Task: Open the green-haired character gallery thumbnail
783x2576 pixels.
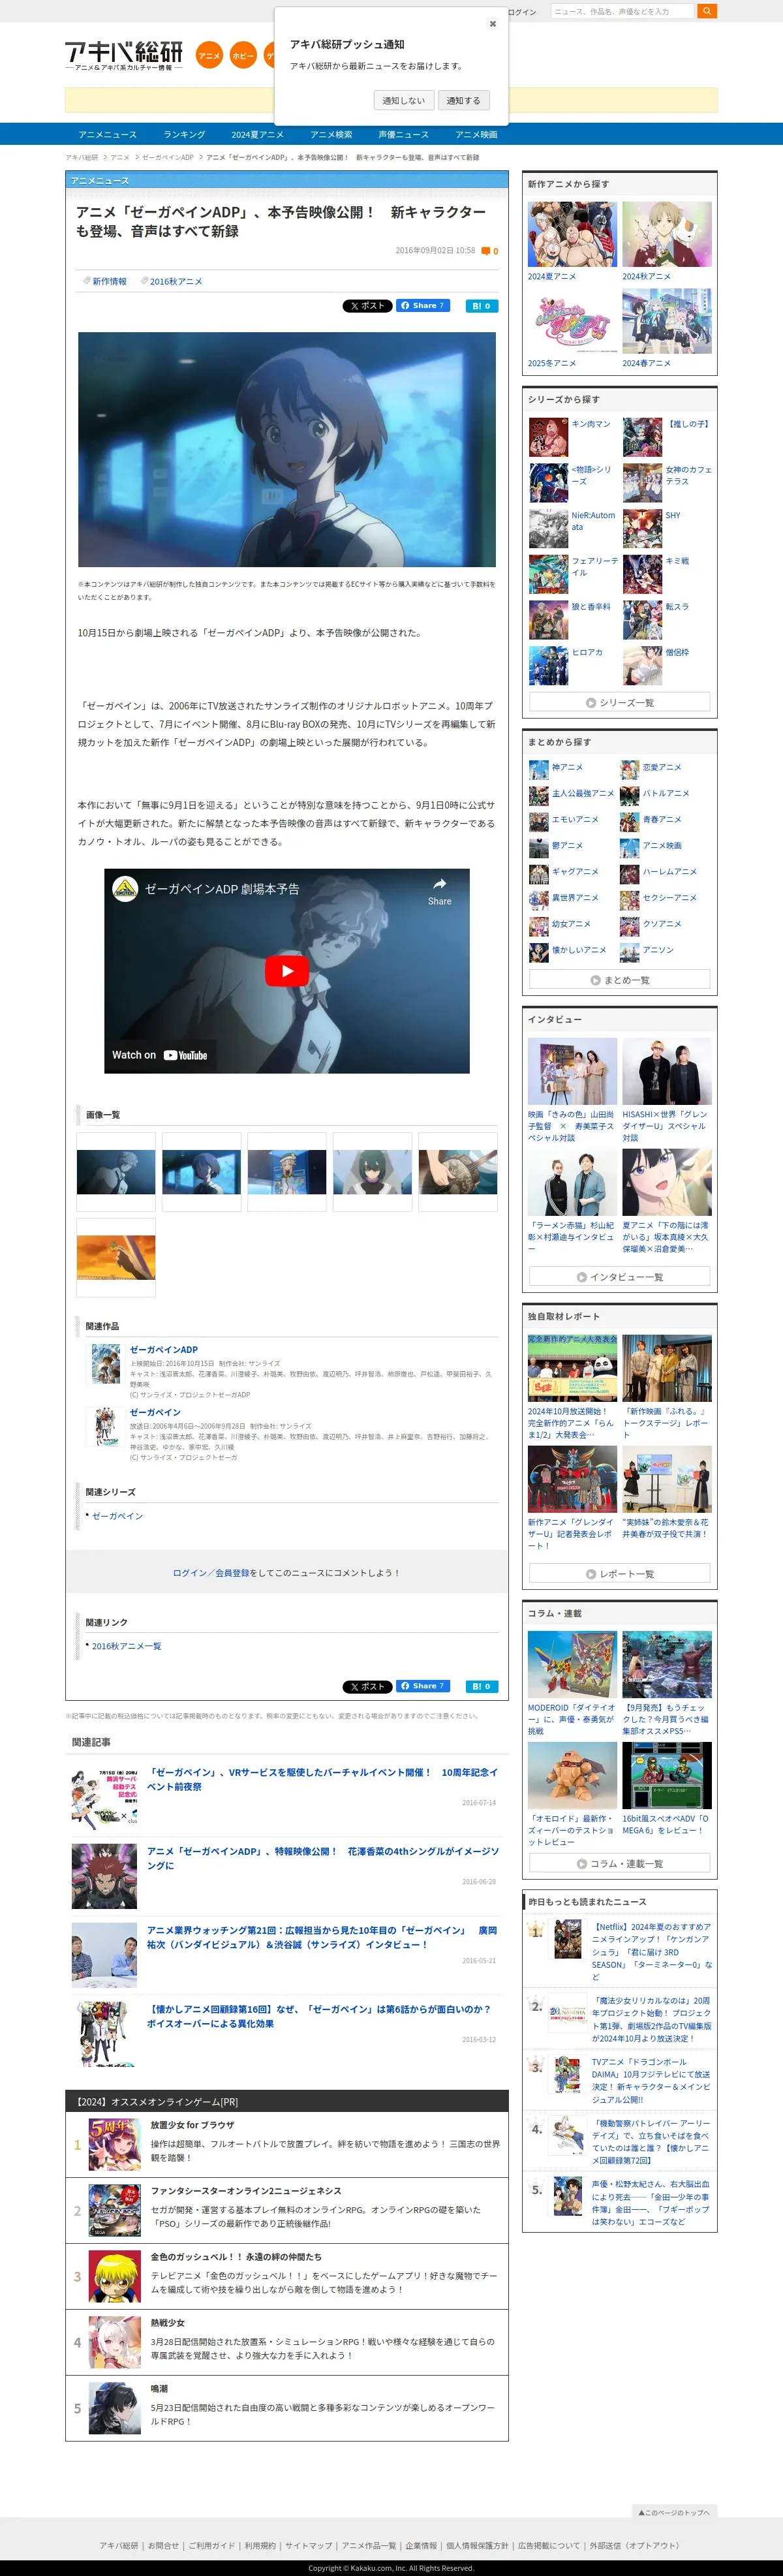Action: pyautogui.click(x=372, y=1172)
